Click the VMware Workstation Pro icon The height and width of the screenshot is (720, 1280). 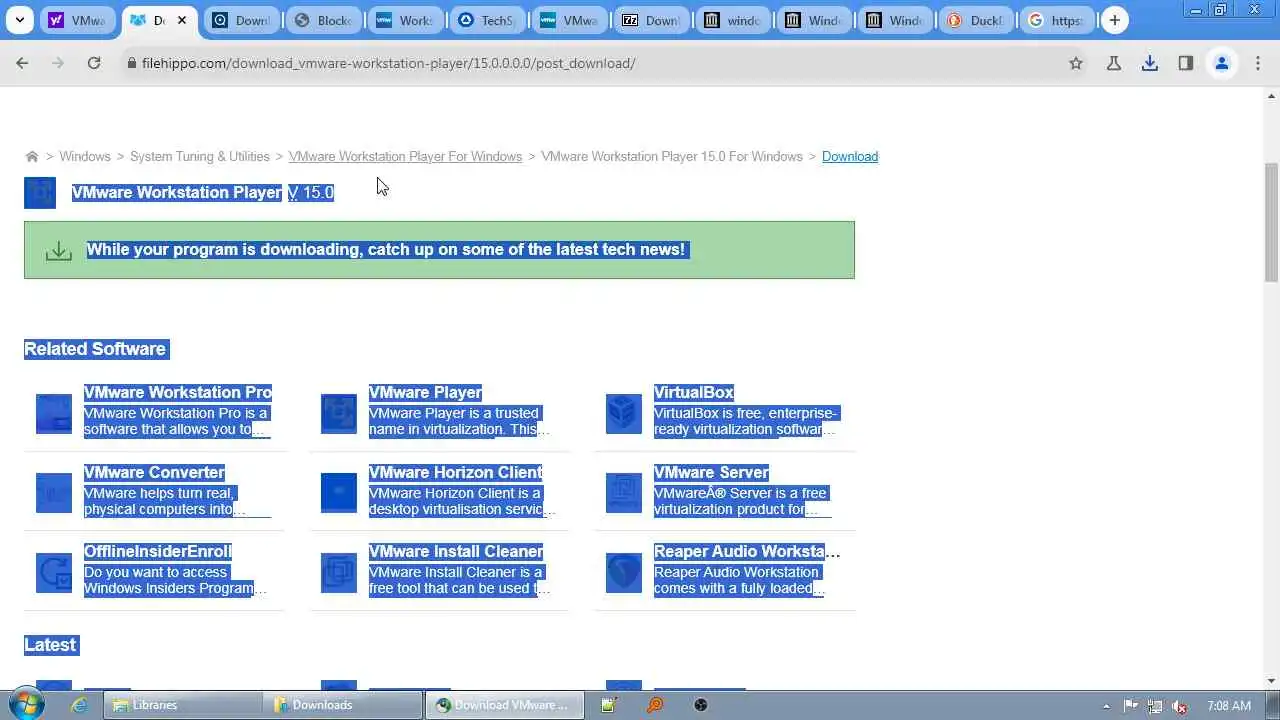tap(54, 413)
